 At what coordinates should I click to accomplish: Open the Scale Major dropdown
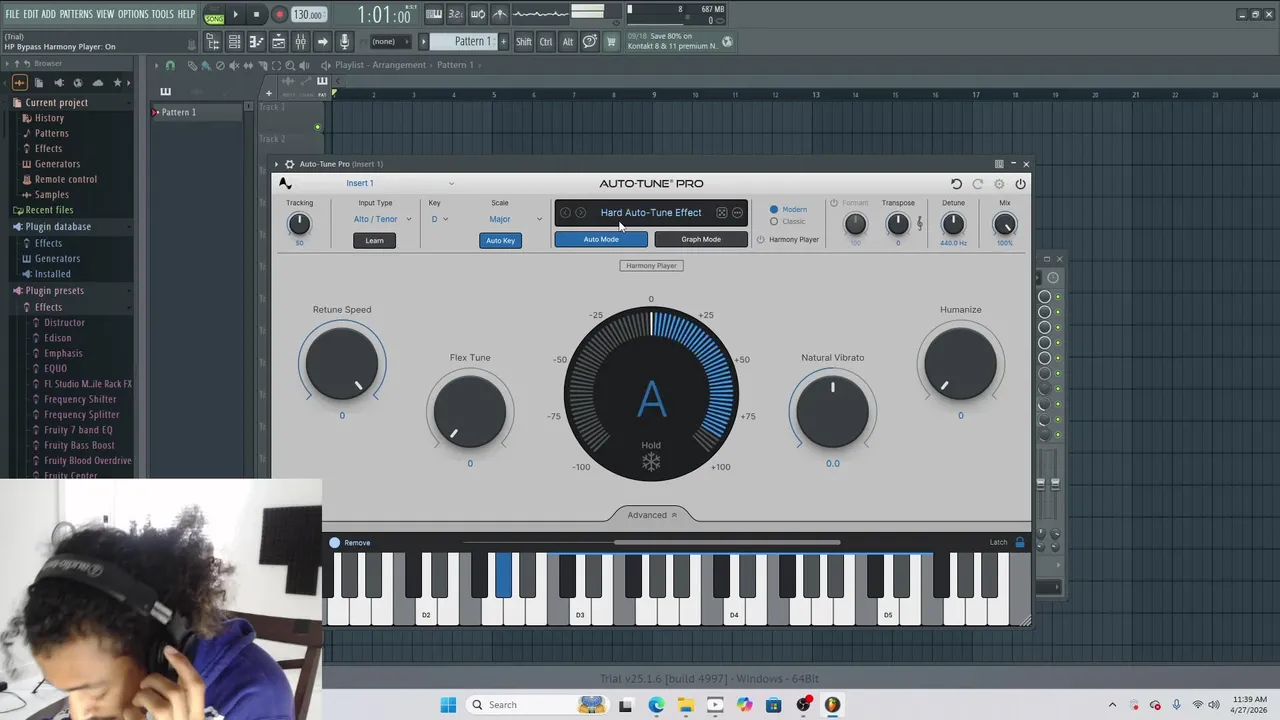point(514,220)
